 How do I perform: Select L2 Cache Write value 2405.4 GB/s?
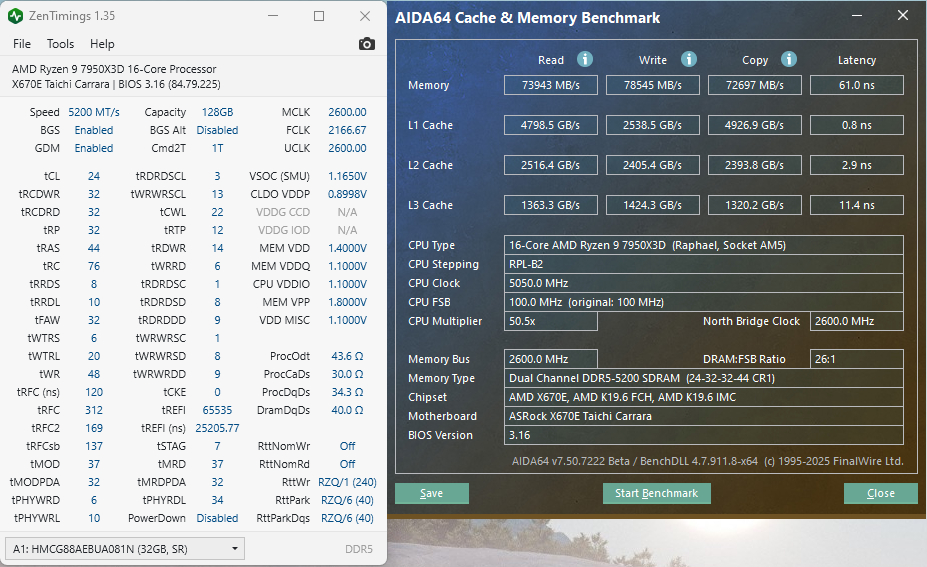pyautogui.click(x=653, y=165)
